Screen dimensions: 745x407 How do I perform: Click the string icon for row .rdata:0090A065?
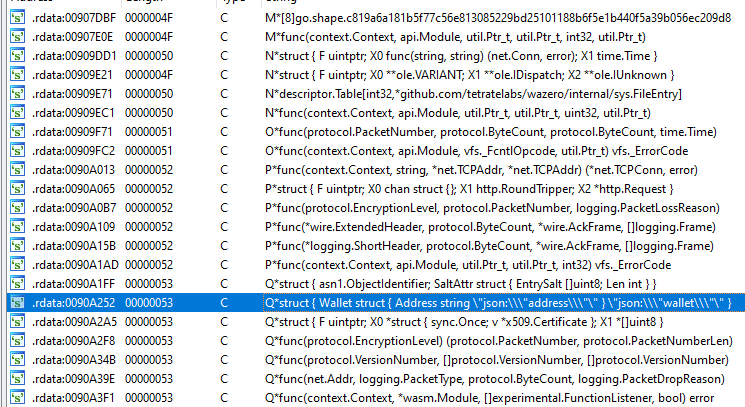18,189
